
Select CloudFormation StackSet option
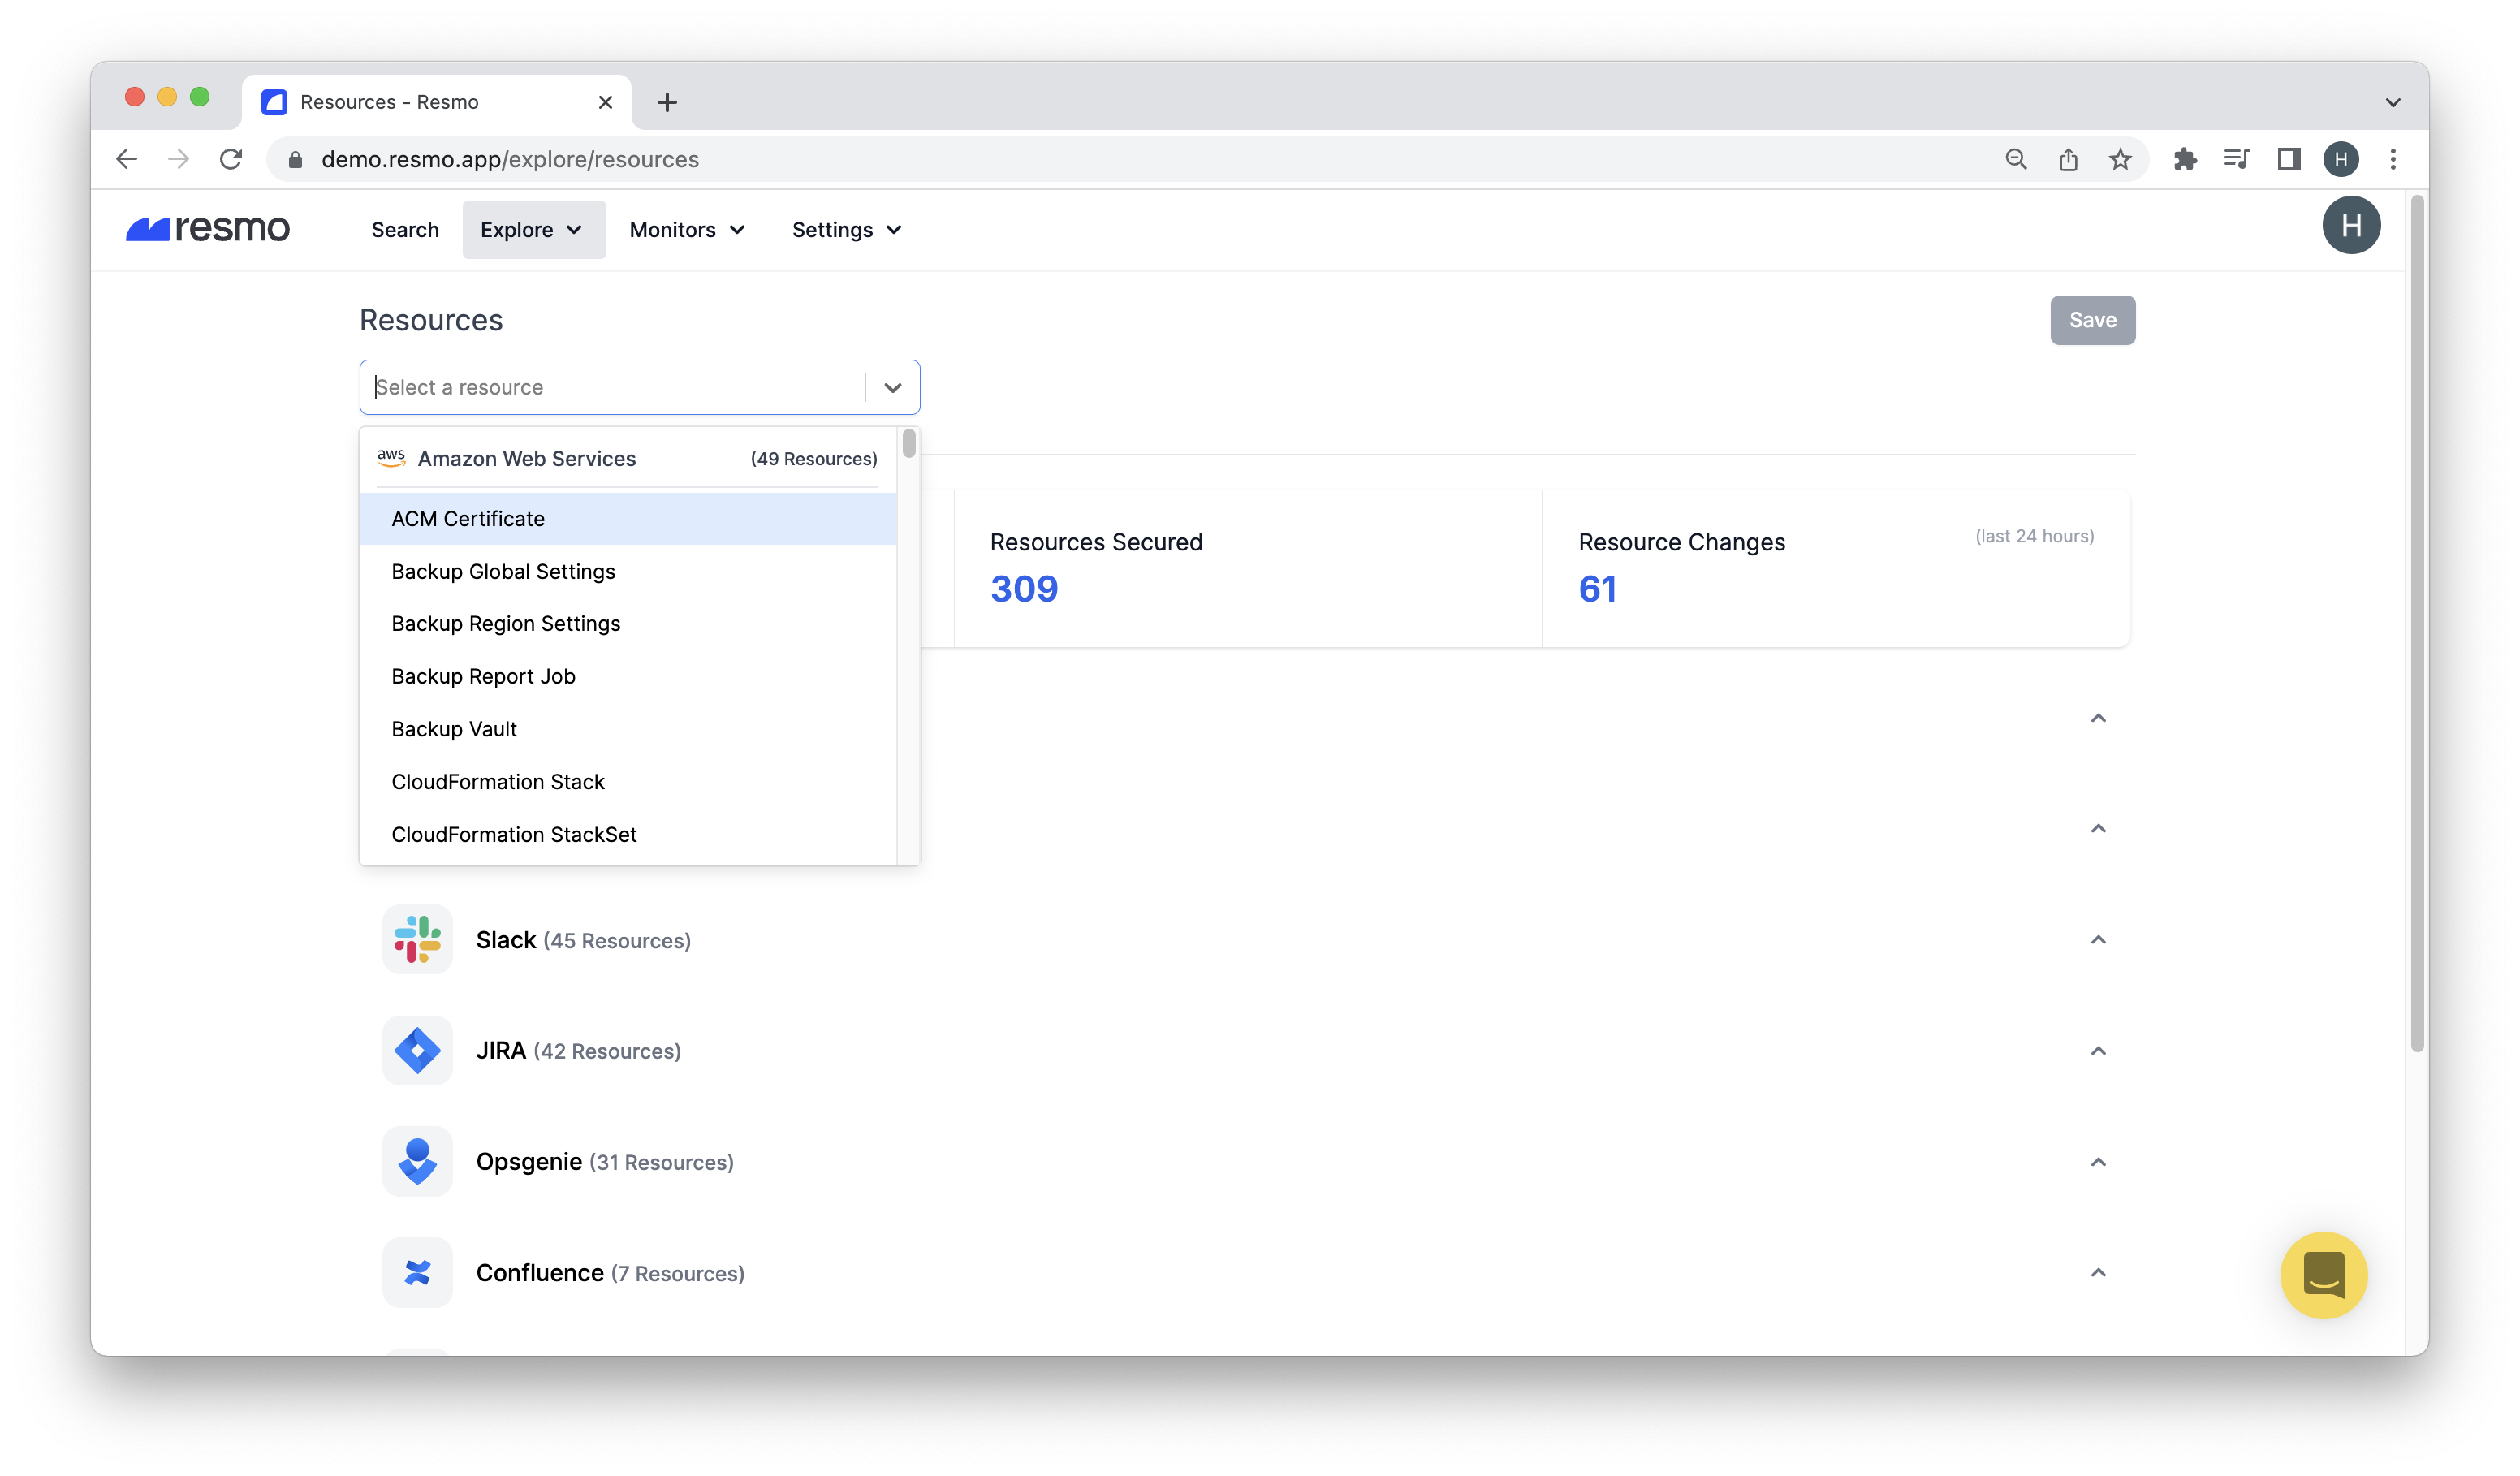pyautogui.click(x=627, y=834)
